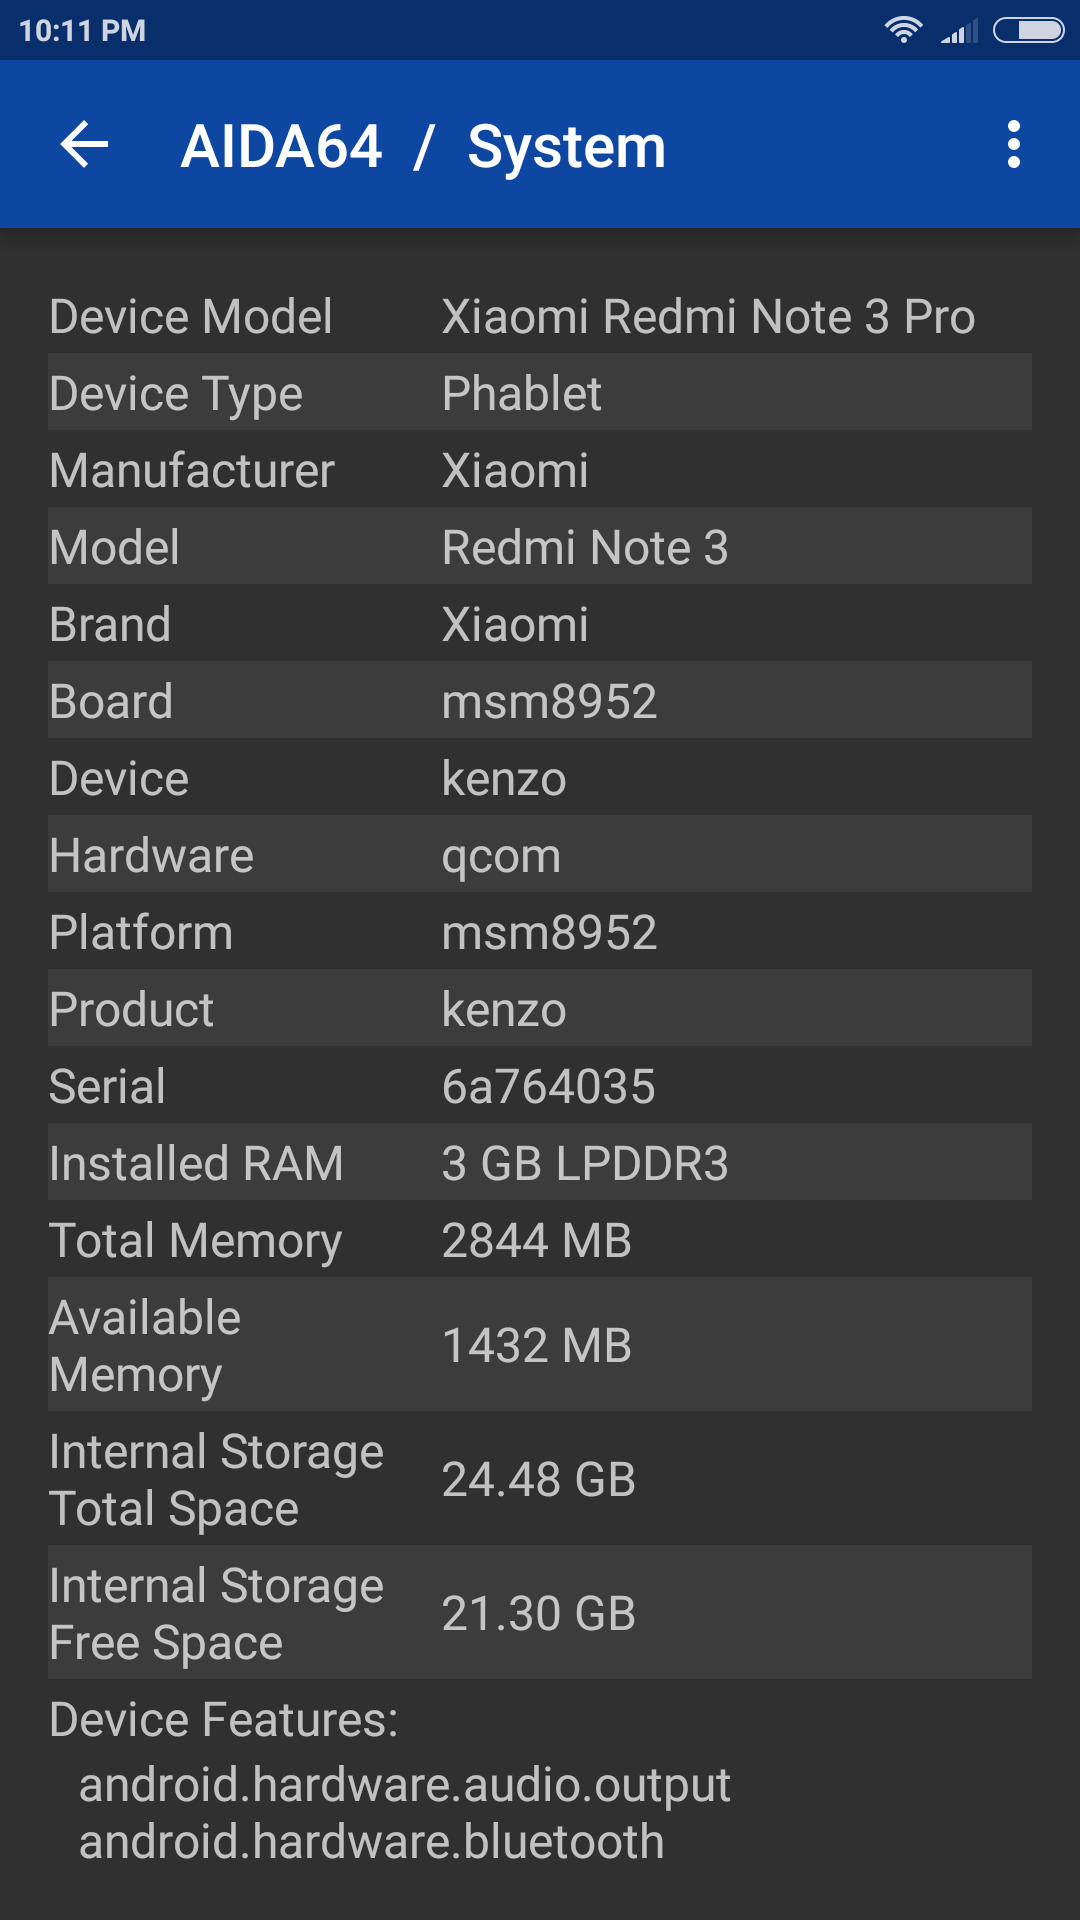The height and width of the screenshot is (1920, 1080).
Task: Tap the cellular signal strength icon
Action: 959,32
